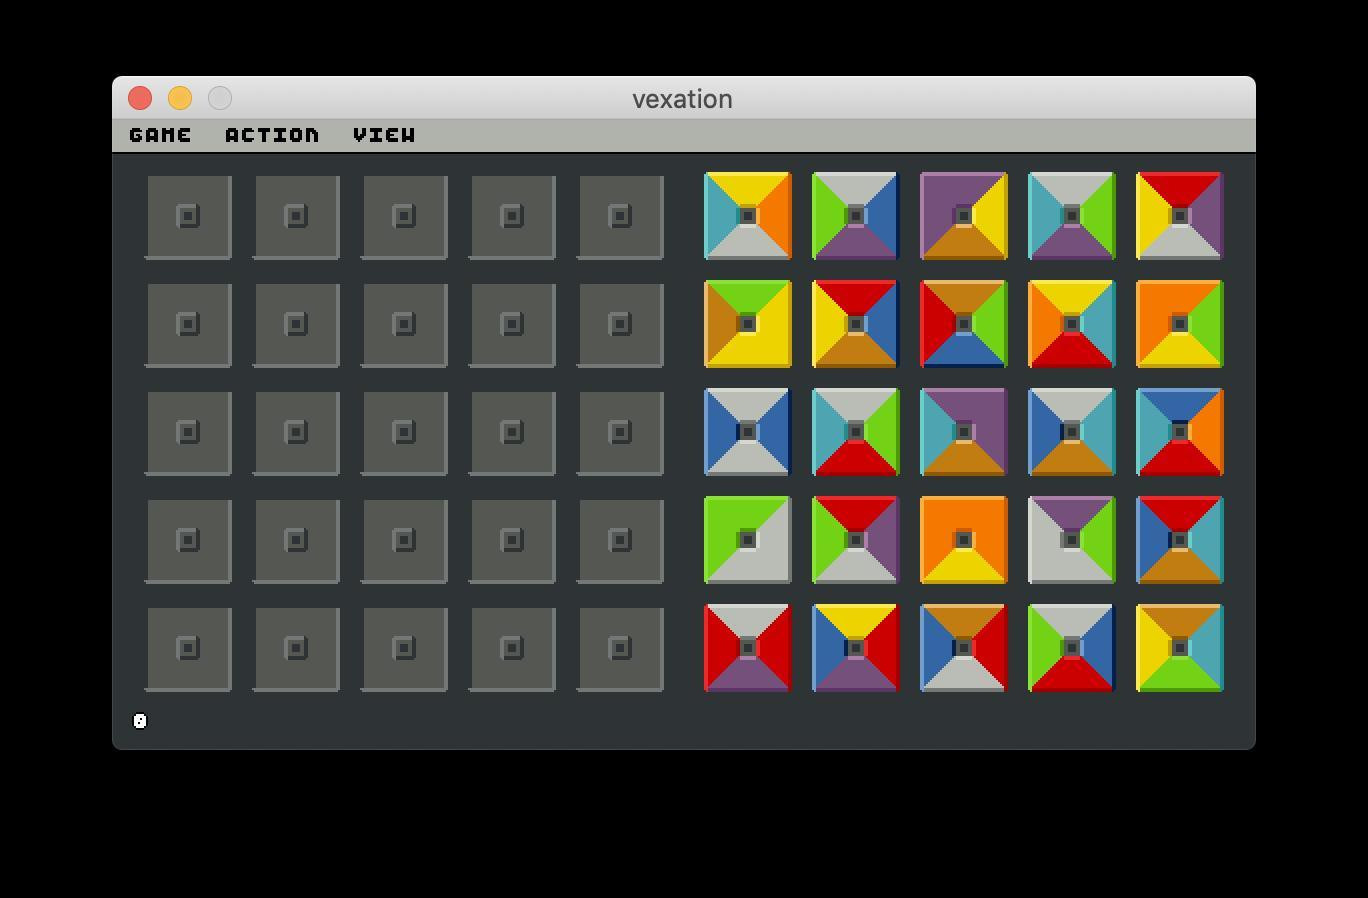Image resolution: width=1368 pixels, height=898 pixels.
Task: Open the GAME menu
Action: (160, 135)
